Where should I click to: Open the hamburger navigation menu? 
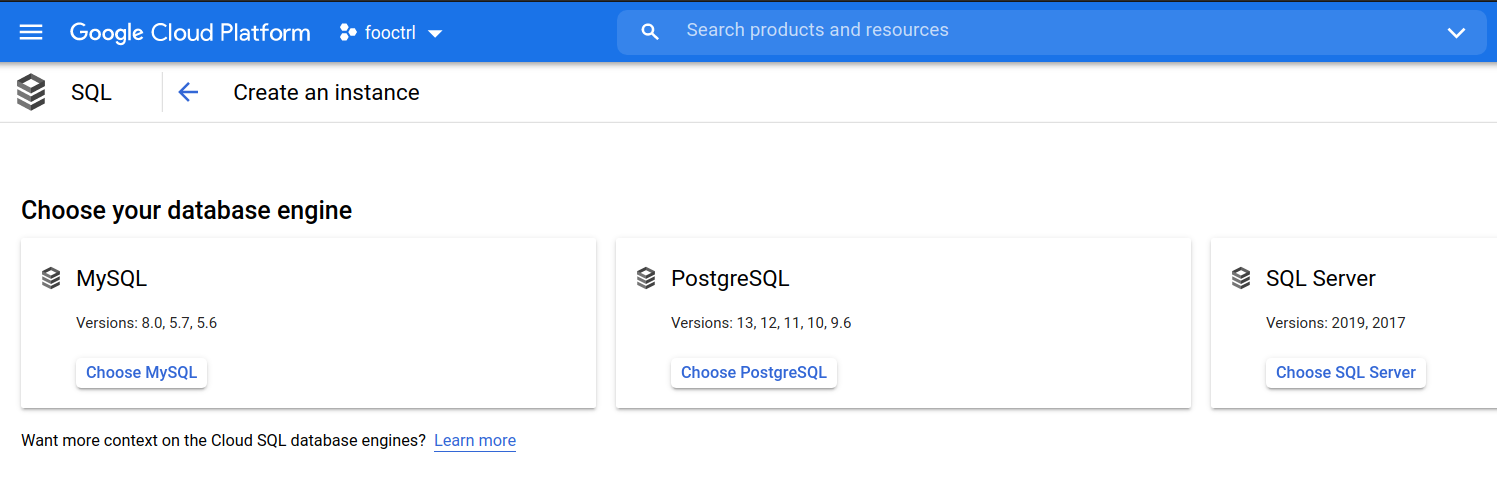coord(31,32)
